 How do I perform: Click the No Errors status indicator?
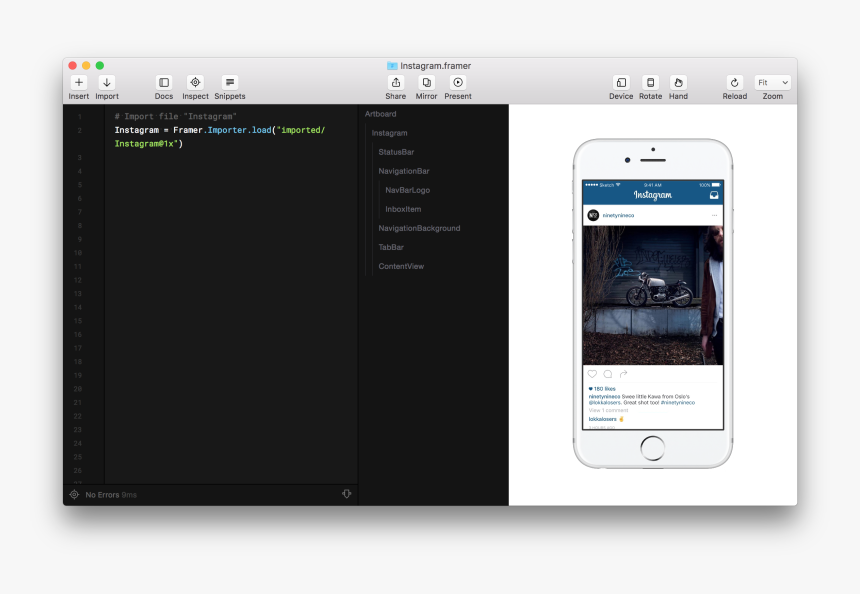click(x=103, y=495)
